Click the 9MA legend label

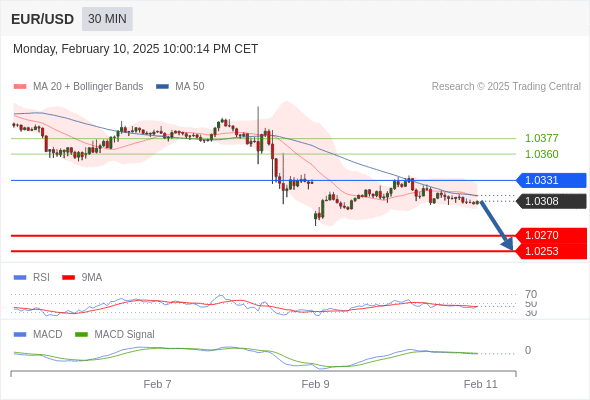click(92, 278)
